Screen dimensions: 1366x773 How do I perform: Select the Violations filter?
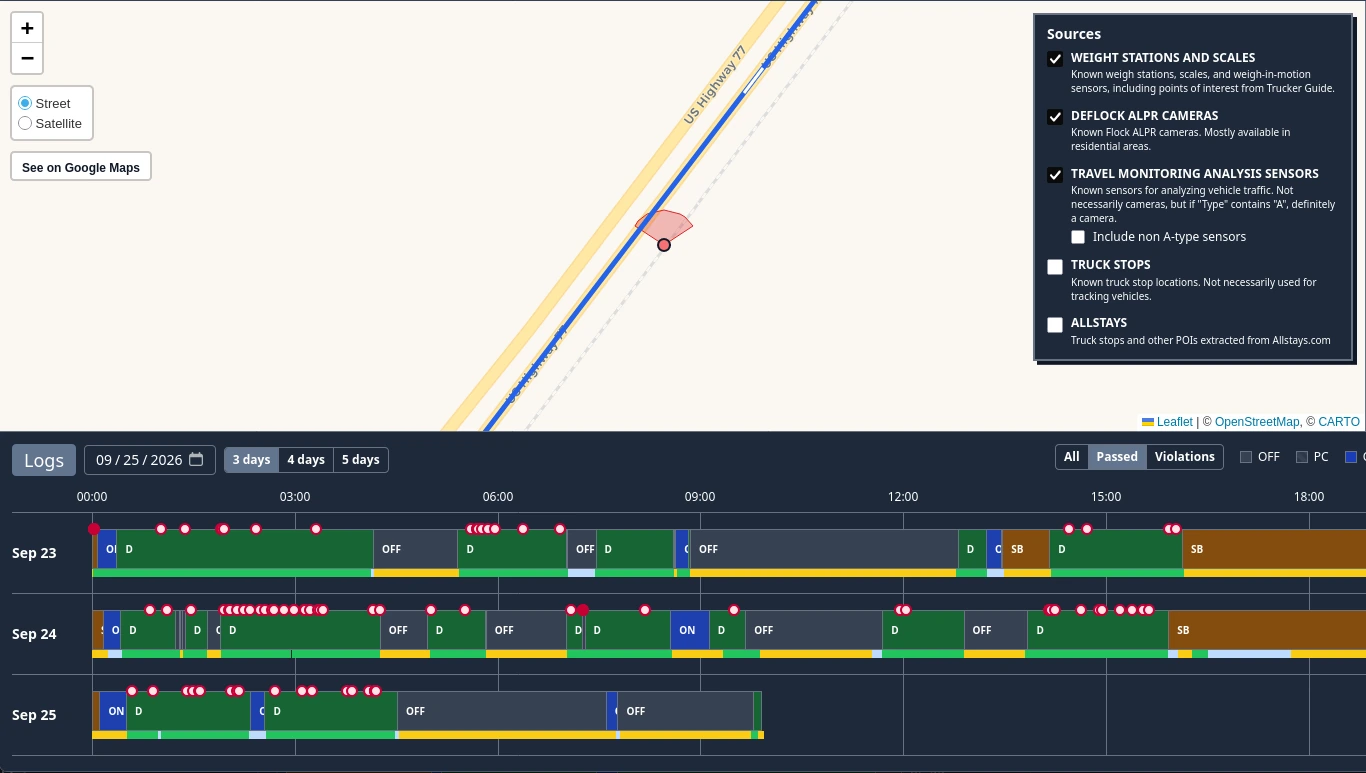[x=1185, y=457]
